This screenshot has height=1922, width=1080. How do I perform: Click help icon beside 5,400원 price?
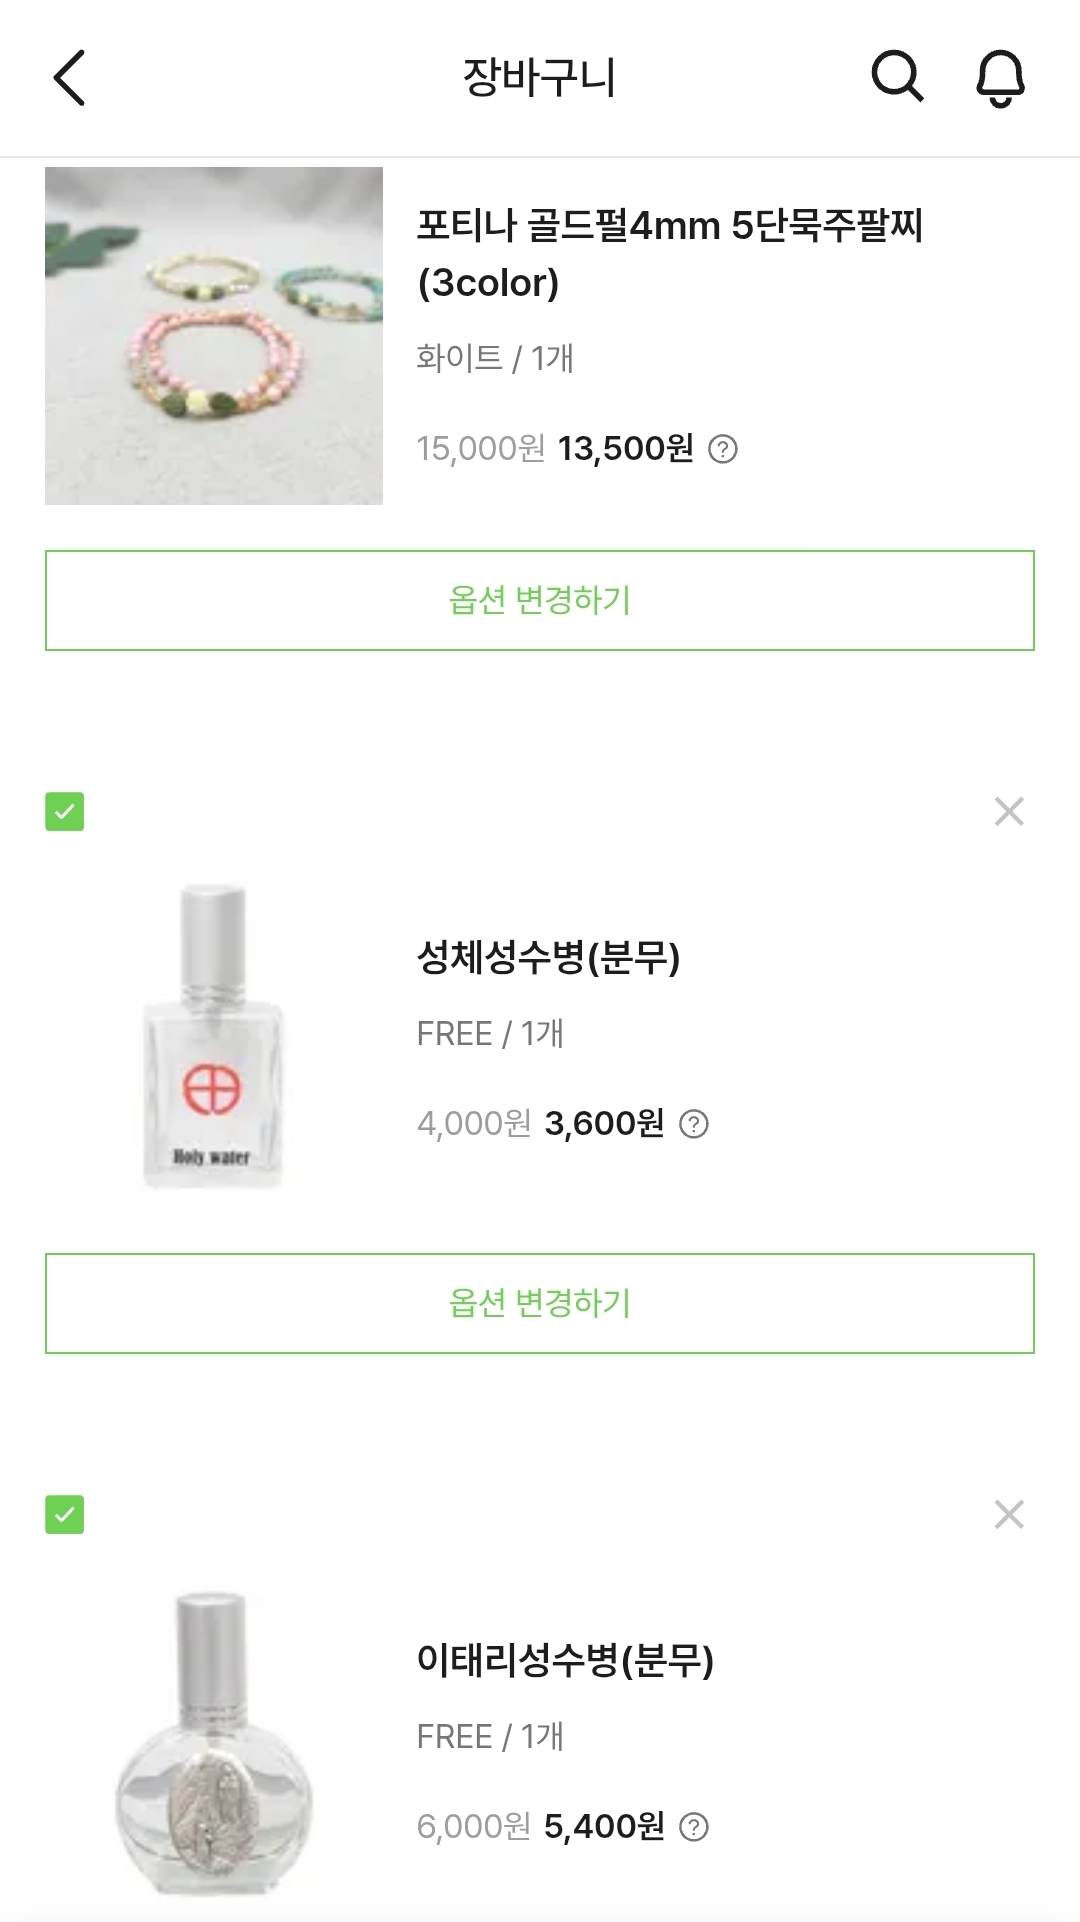click(x=693, y=1828)
